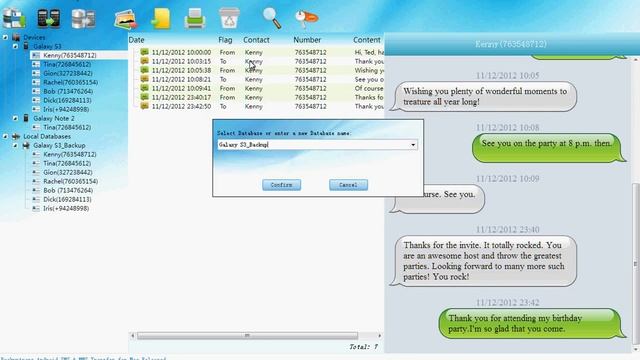Select Gion(327238442) under Galaxy S3

coord(68,73)
